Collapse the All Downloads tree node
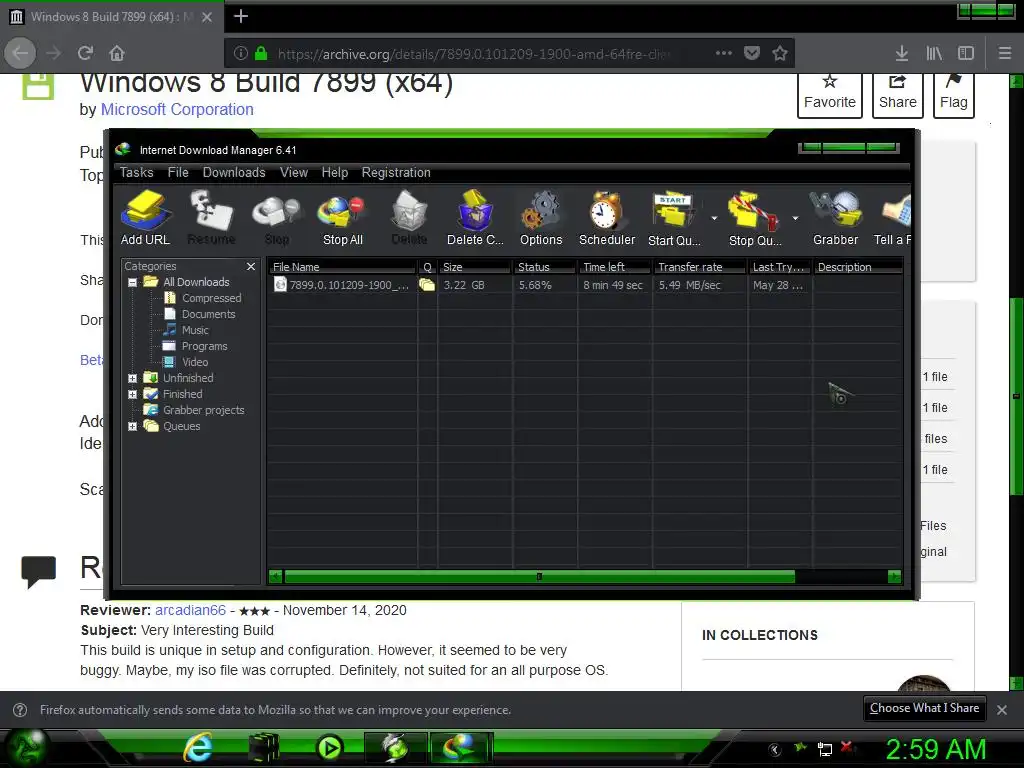This screenshot has width=1024, height=768. coord(133,283)
